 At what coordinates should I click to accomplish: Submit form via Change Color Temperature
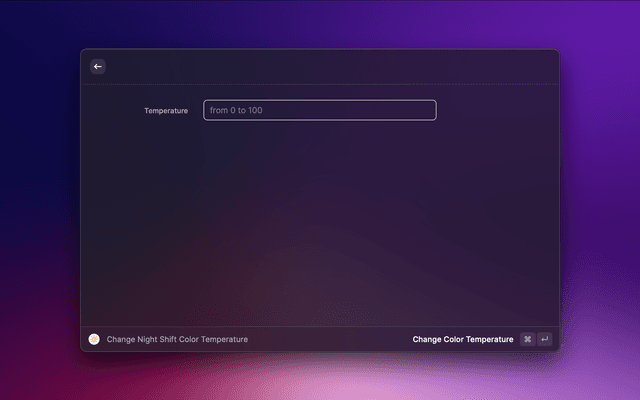coord(462,339)
